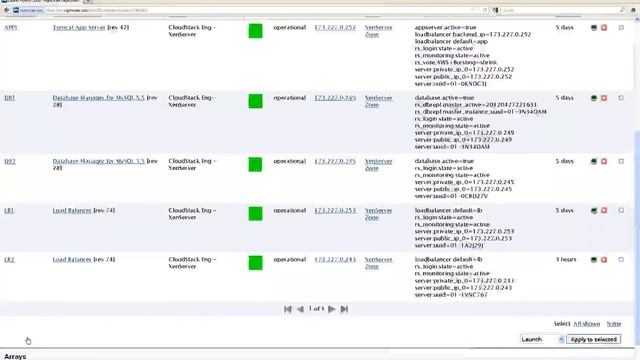Tick the checkbox for DB2 row
The image size is (640, 360).
[x=621, y=161]
